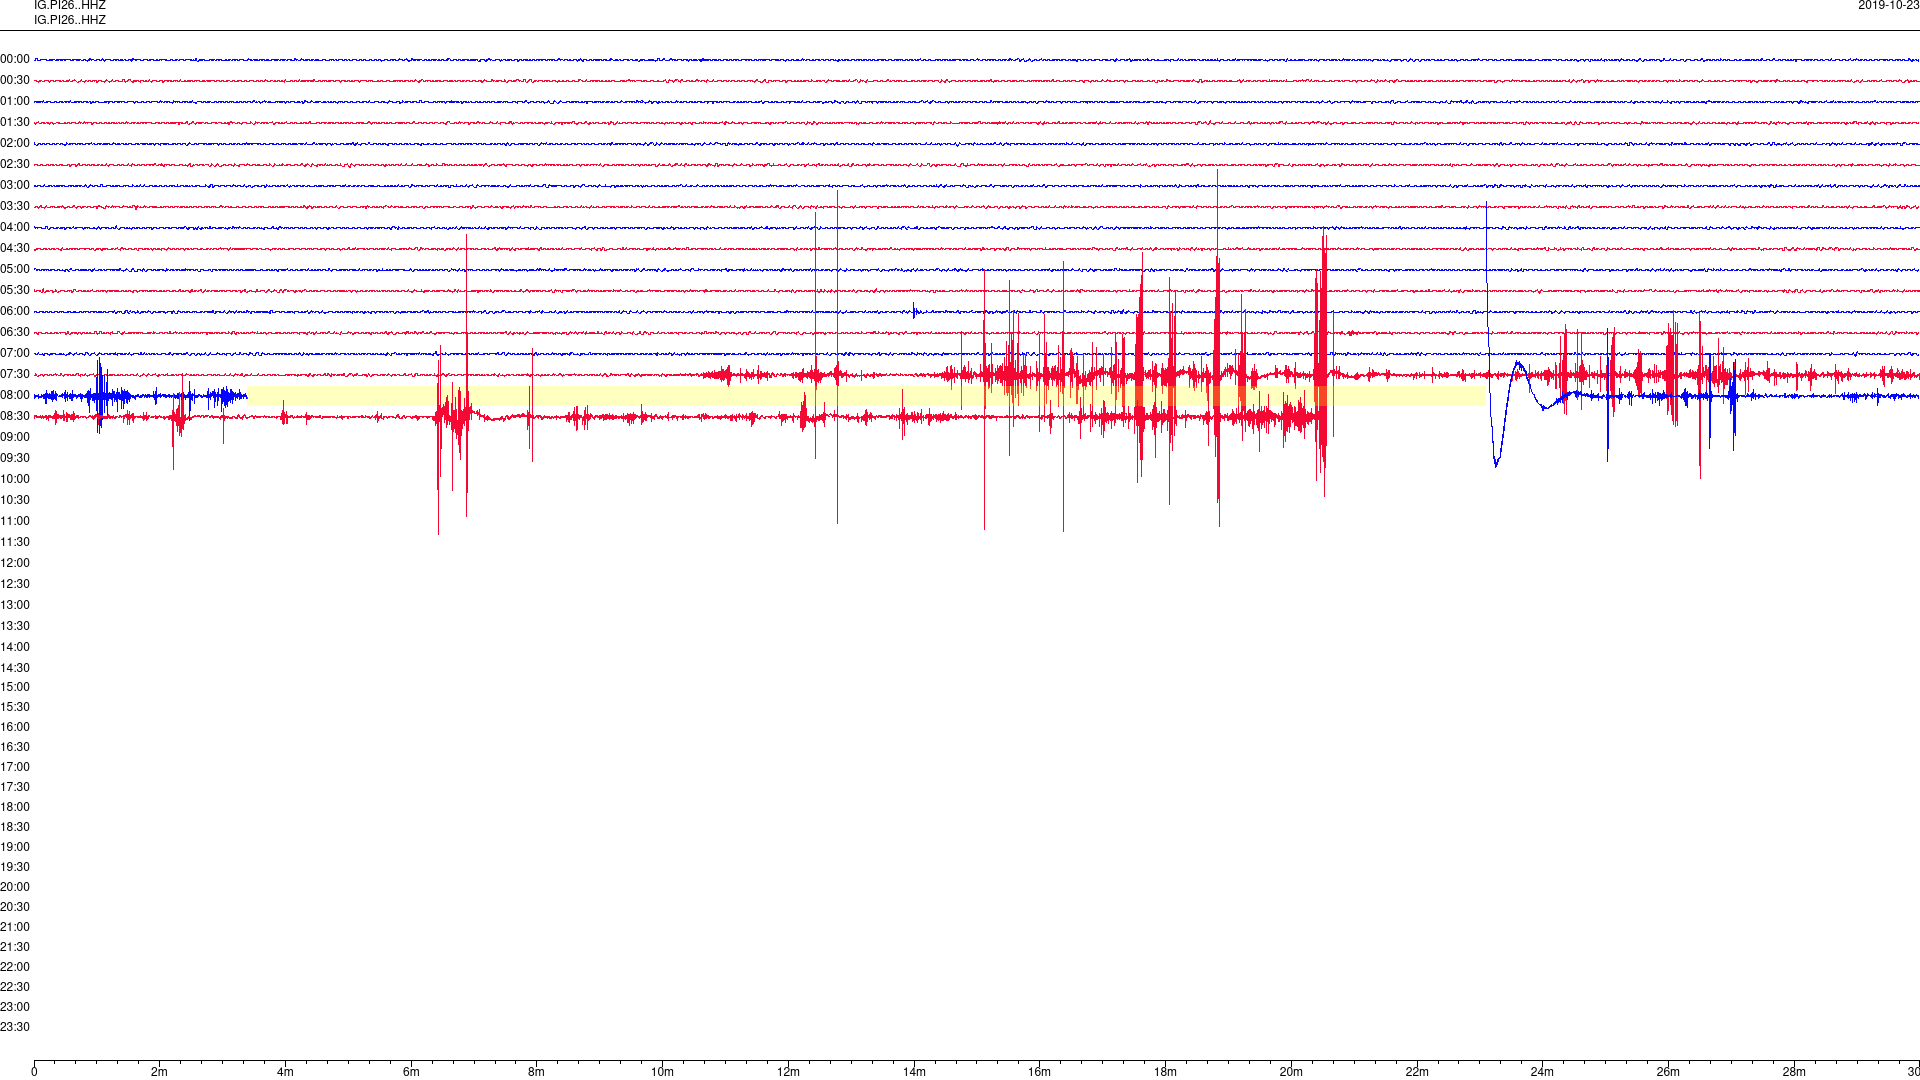Click the 18m tick on time axis
1920x1080 pixels.
[1165, 1072]
